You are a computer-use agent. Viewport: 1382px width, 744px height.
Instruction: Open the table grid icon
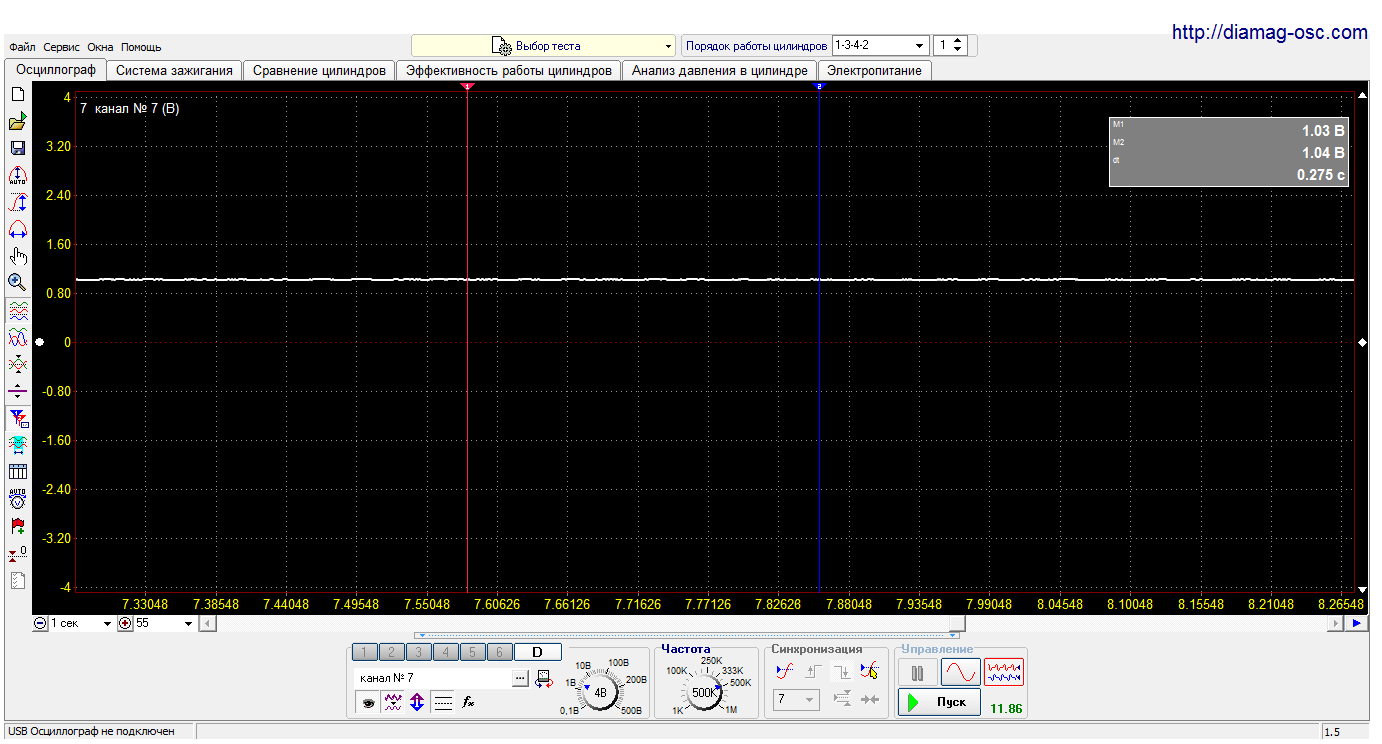(17, 472)
